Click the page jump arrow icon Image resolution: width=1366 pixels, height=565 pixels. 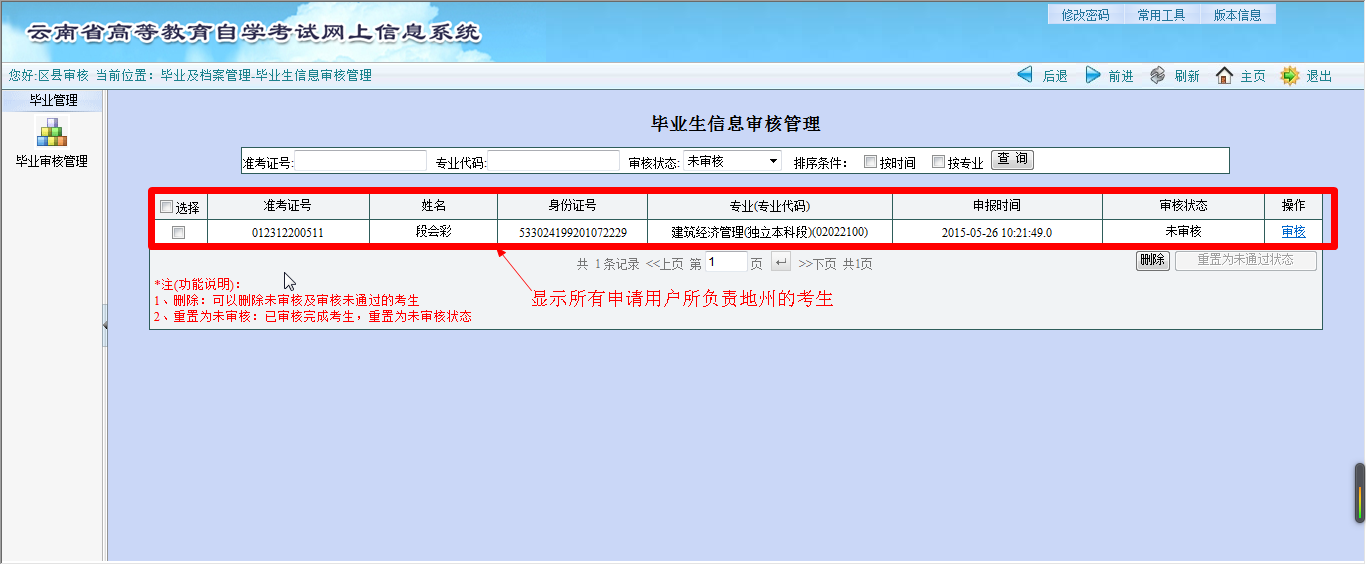[x=780, y=262]
